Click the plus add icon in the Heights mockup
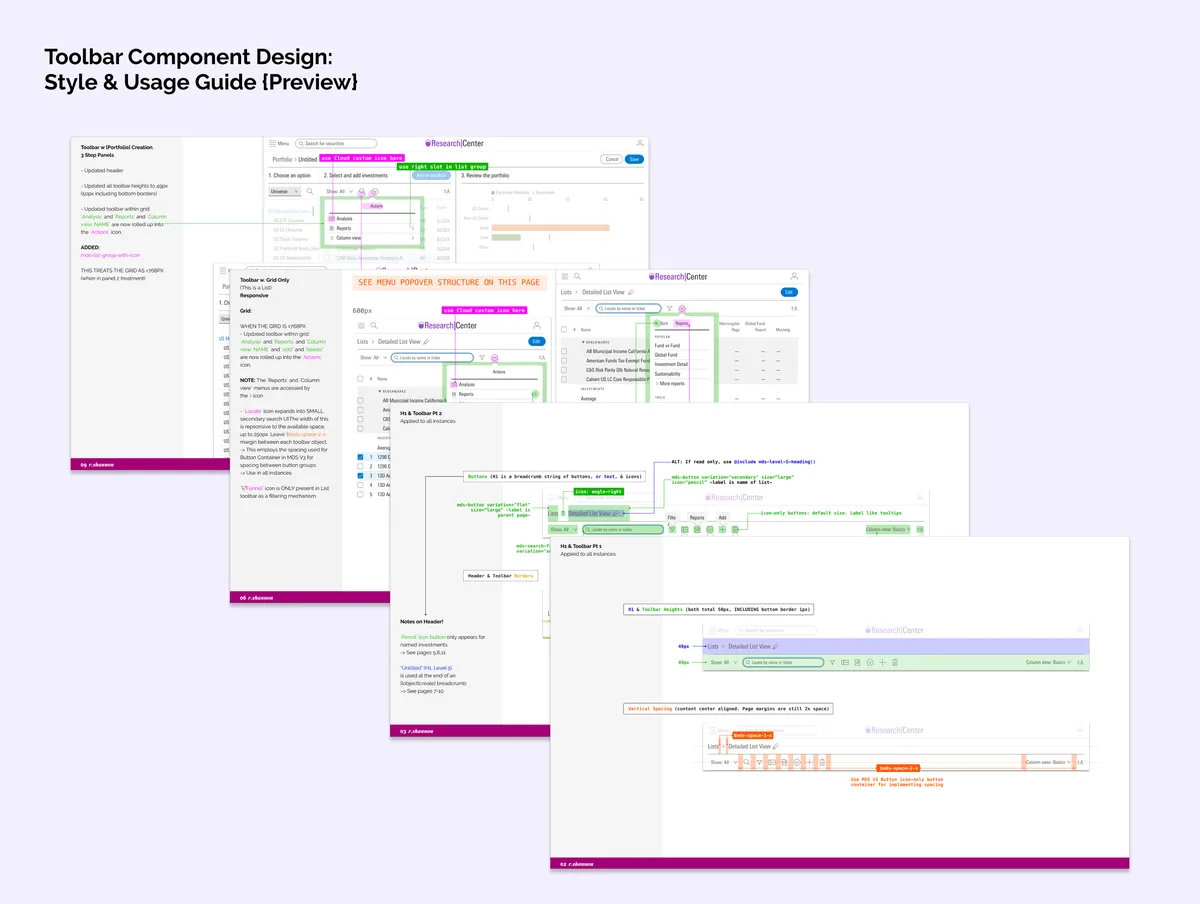 coord(882,663)
